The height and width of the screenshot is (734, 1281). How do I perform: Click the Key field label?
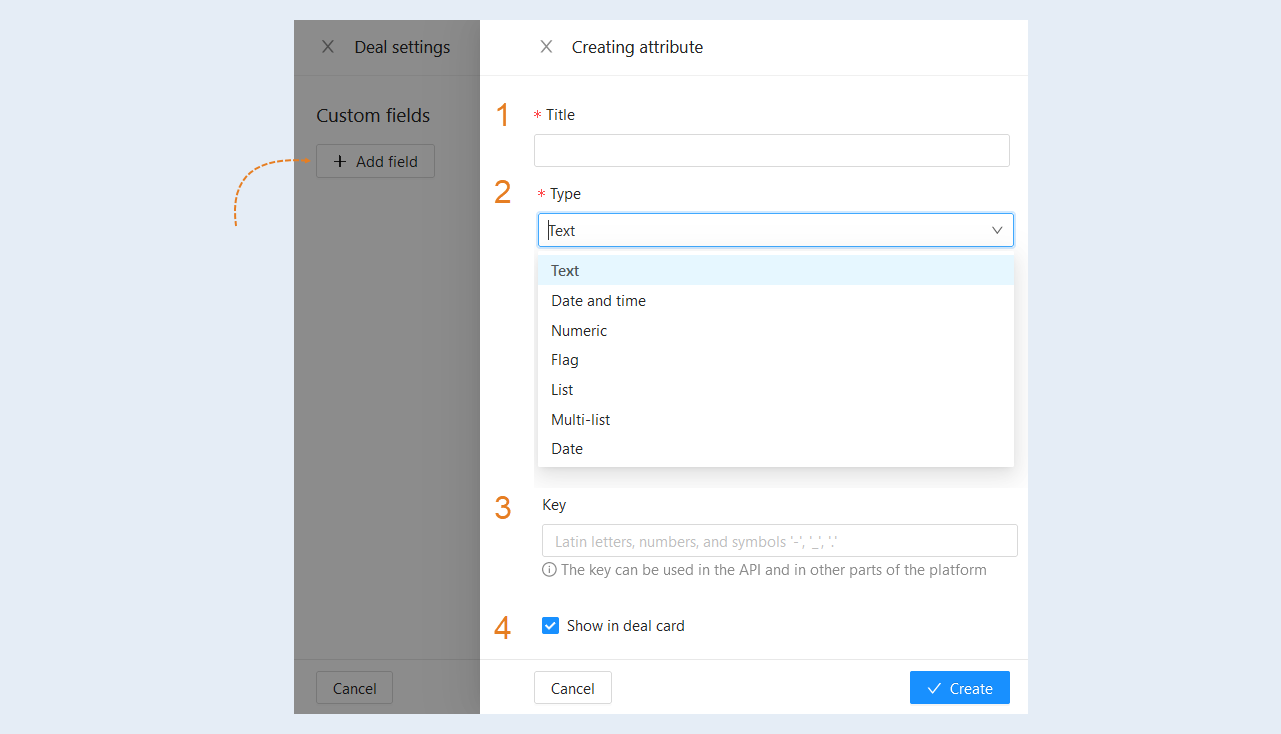pos(554,505)
